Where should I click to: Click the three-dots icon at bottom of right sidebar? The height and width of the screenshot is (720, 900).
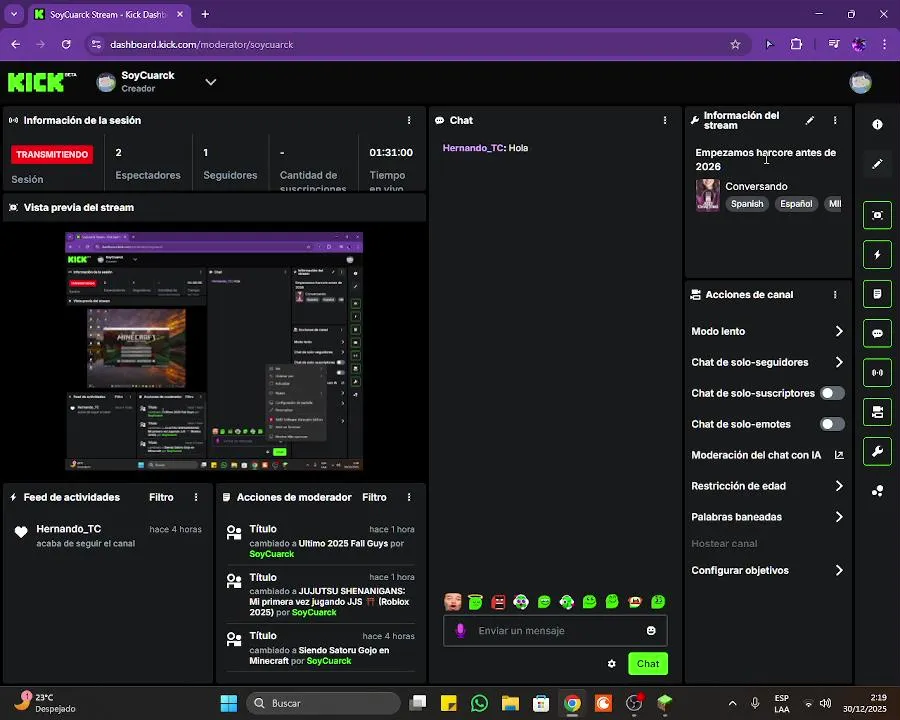877,491
